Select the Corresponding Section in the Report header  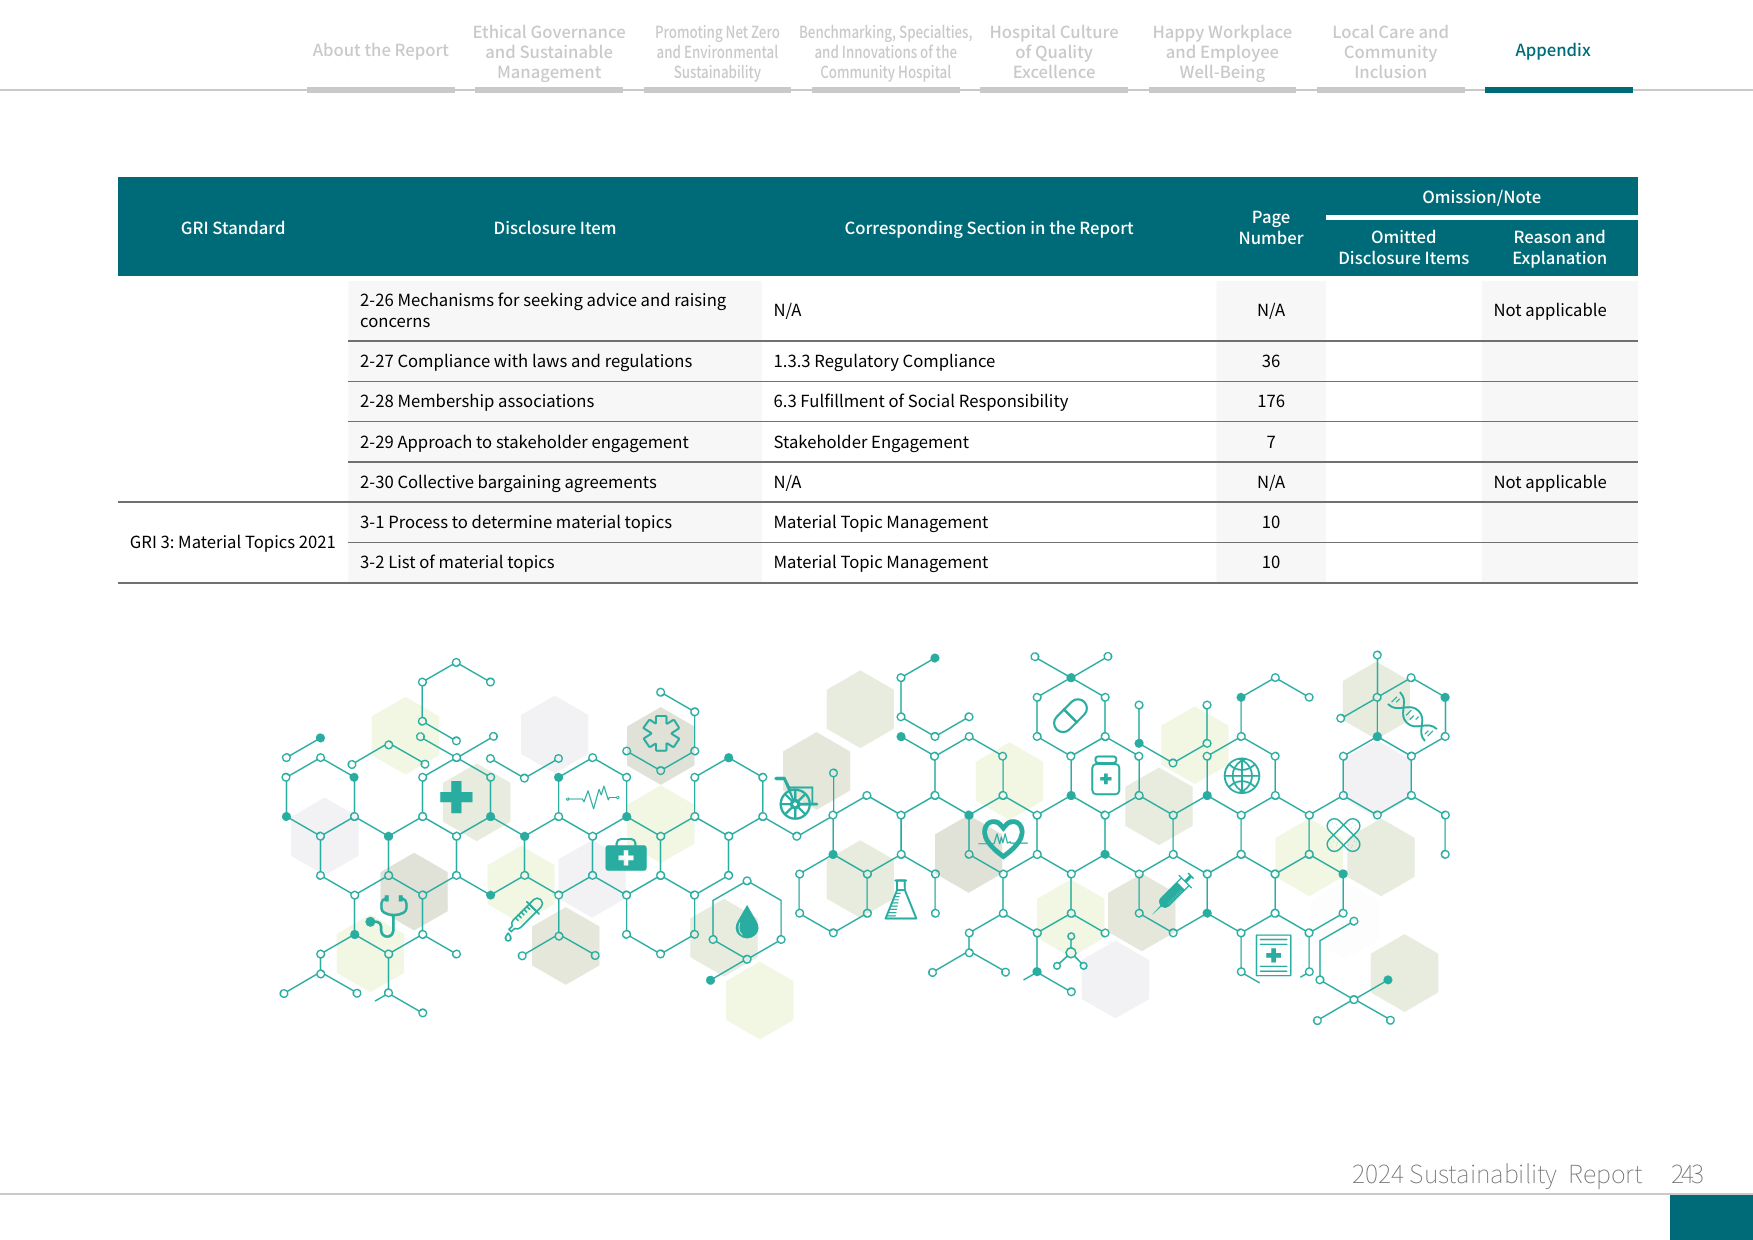pyautogui.click(x=988, y=228)
